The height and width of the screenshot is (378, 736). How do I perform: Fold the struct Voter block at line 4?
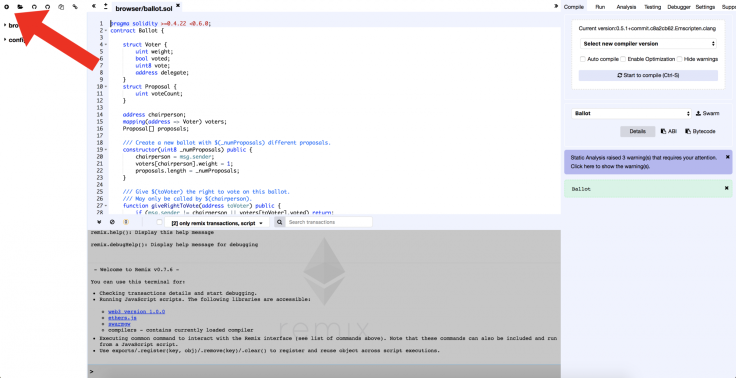(106, 45)
